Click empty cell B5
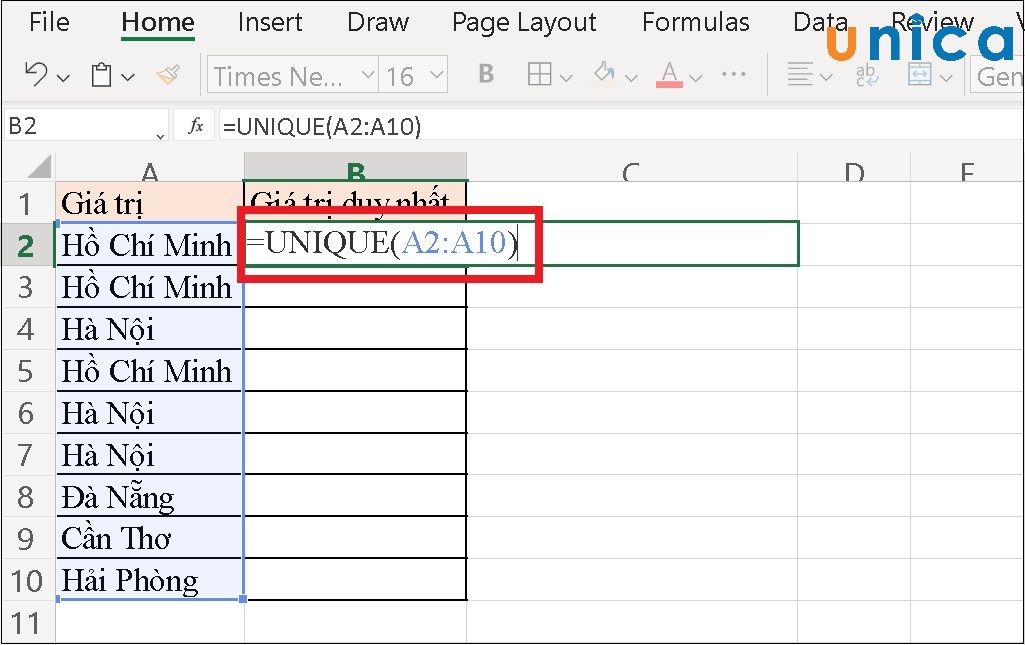Image resolution: width=1025 pixels, height=645 pixels. (356, 371)
